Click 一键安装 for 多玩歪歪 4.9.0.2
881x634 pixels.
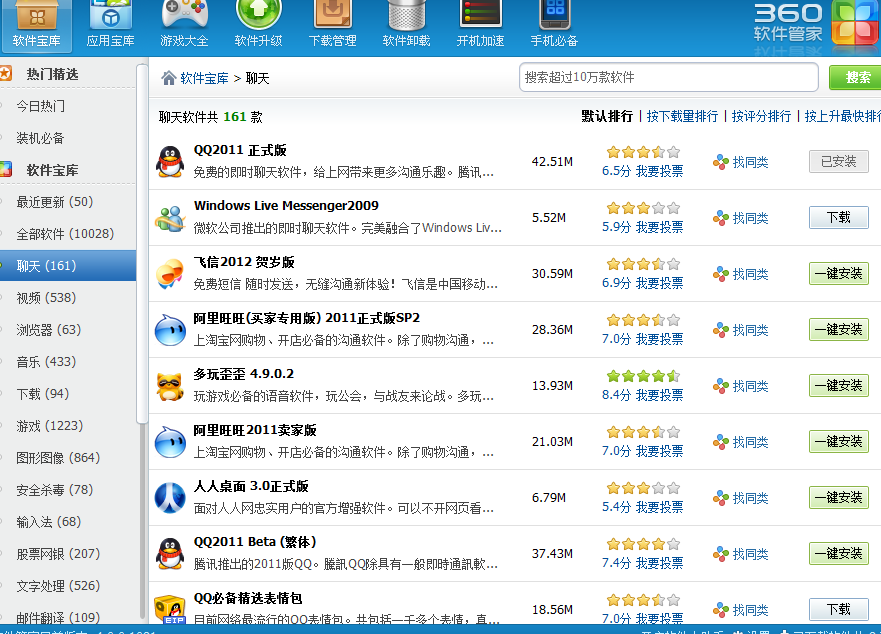click(839, 386)
